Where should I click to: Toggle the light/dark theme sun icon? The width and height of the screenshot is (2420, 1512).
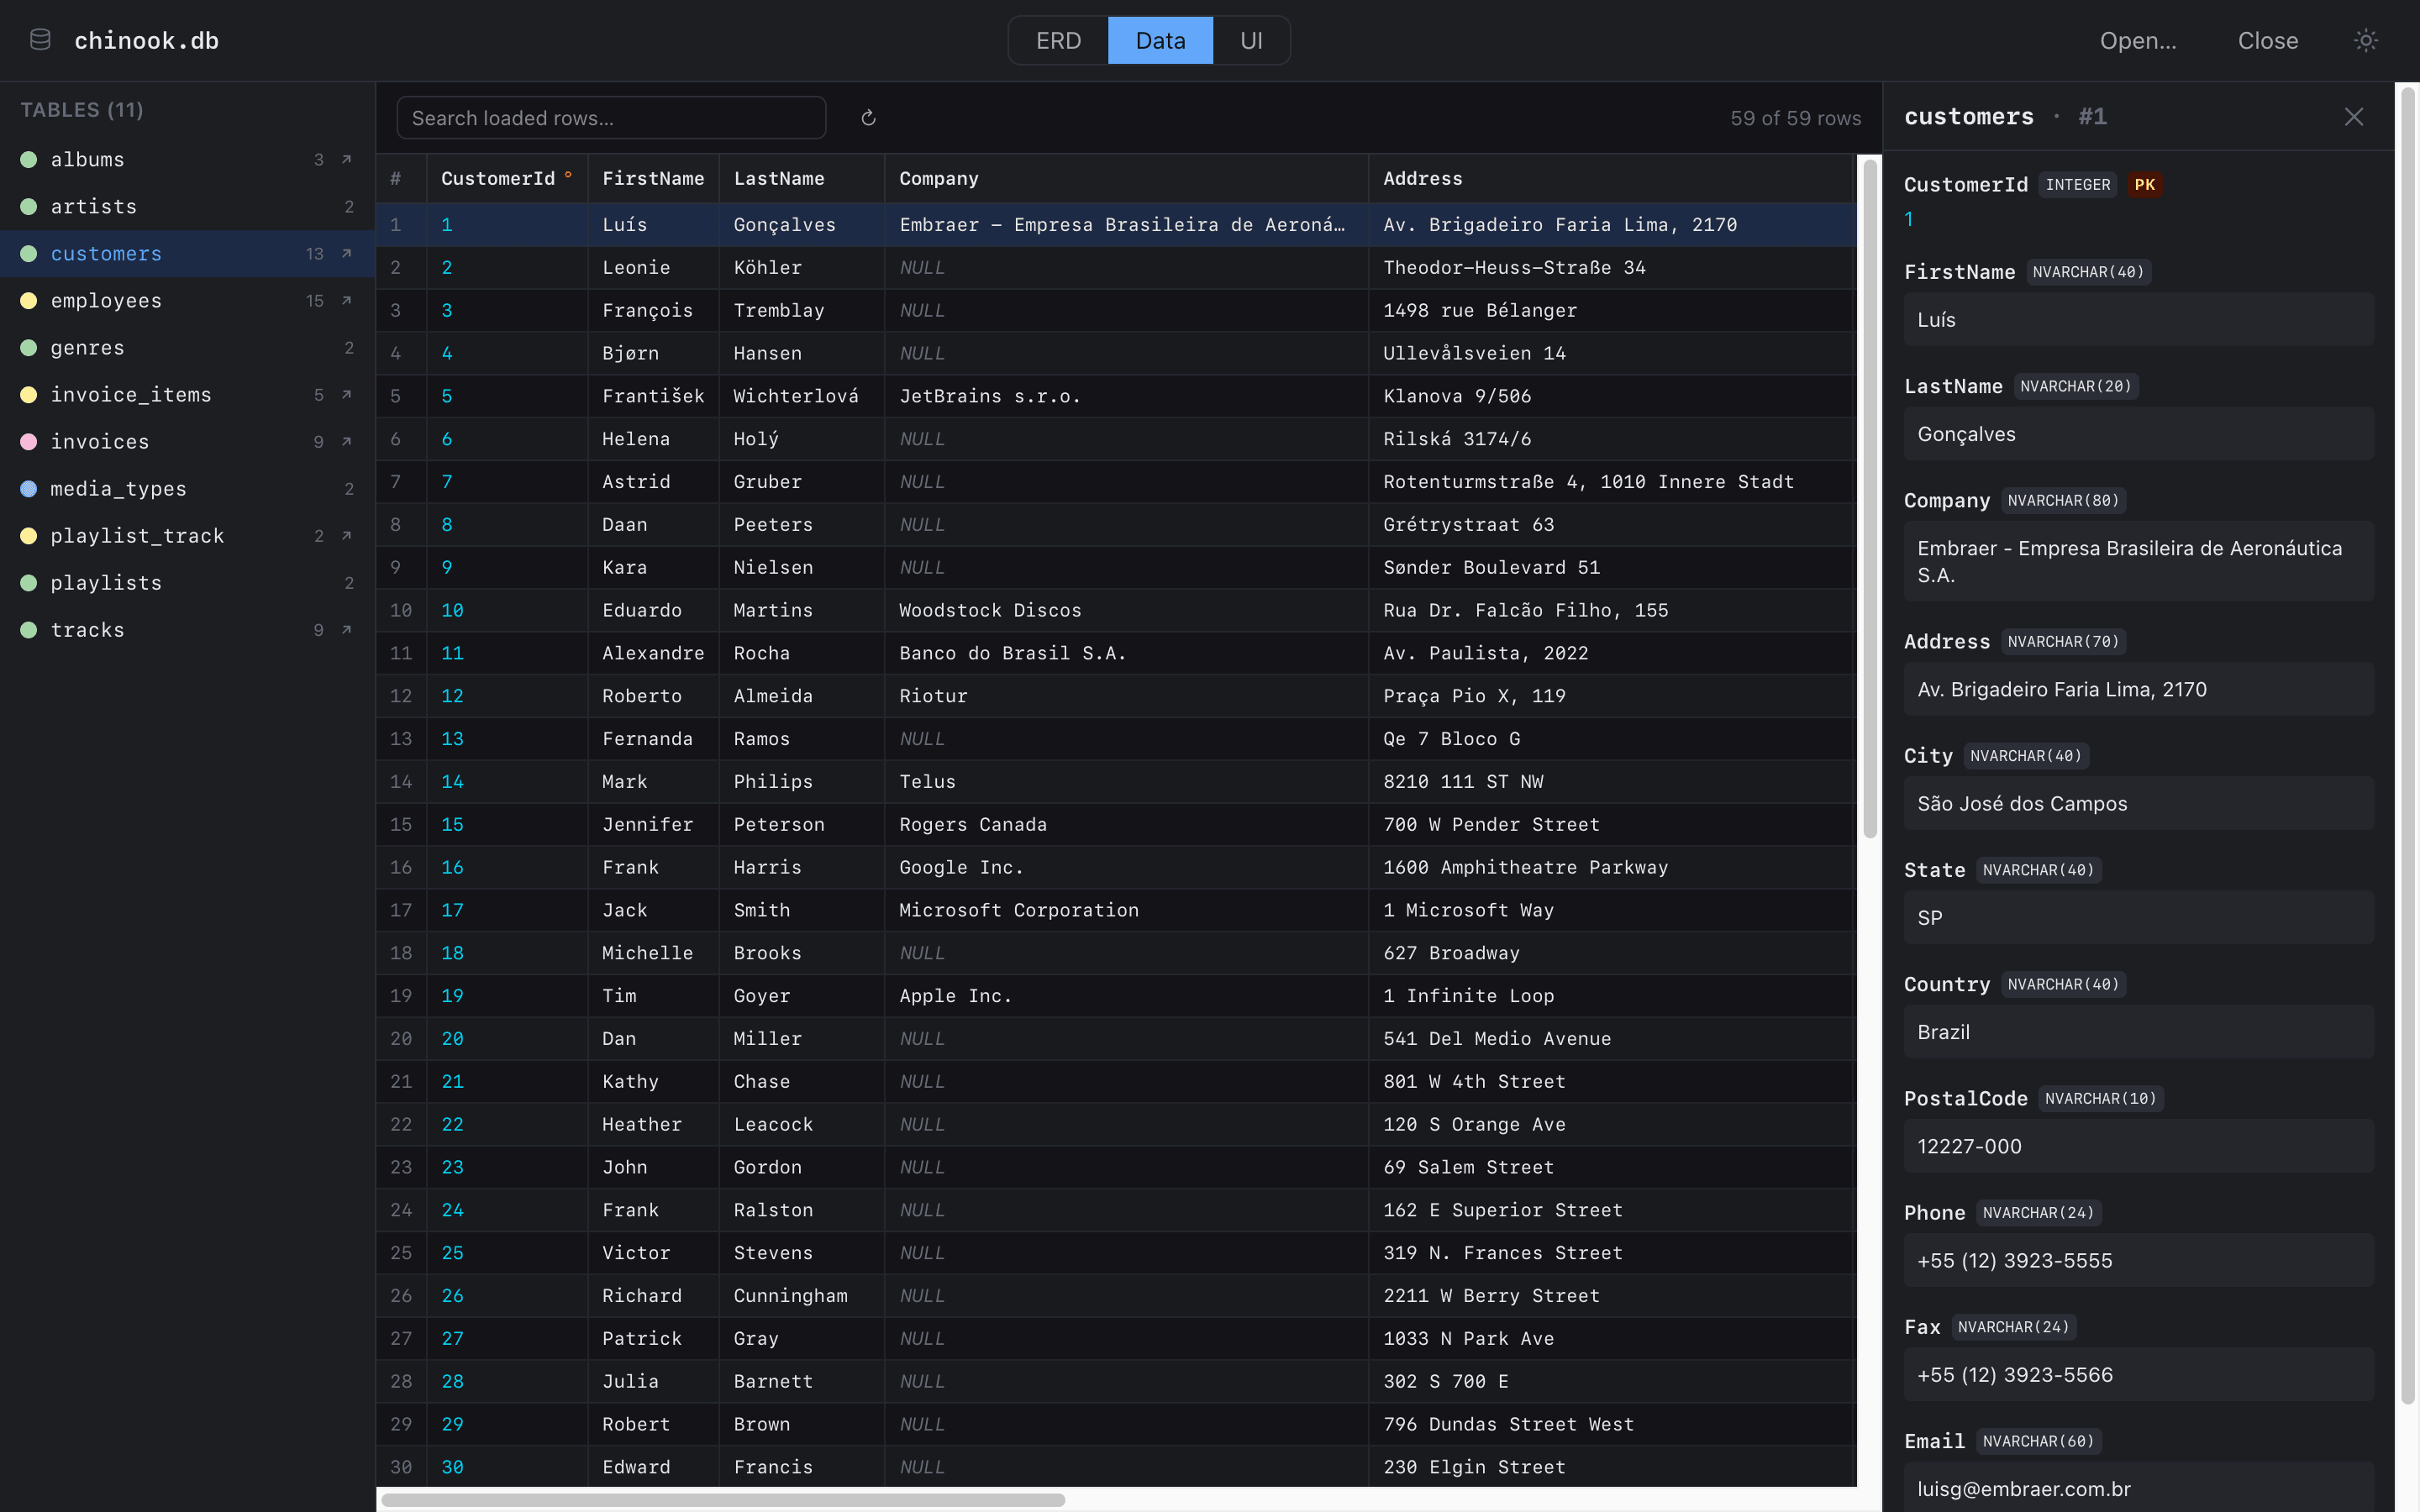pyautogui.click(x=2365, y=40)
